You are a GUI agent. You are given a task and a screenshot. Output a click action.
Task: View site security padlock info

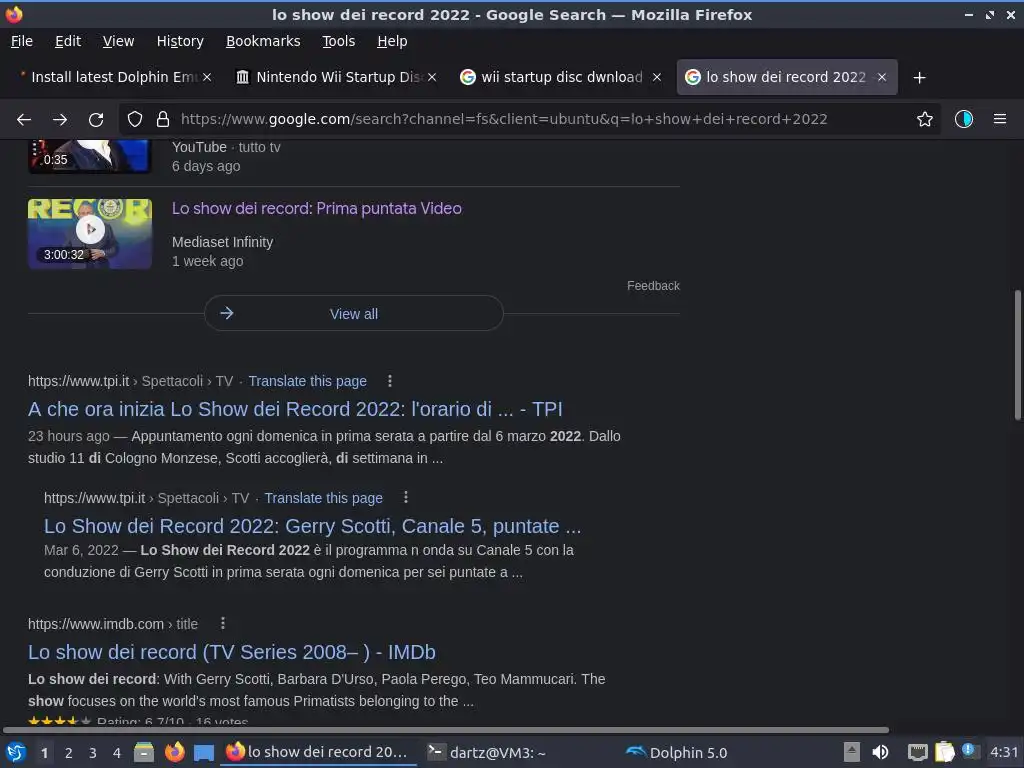[x=163, y=120]
